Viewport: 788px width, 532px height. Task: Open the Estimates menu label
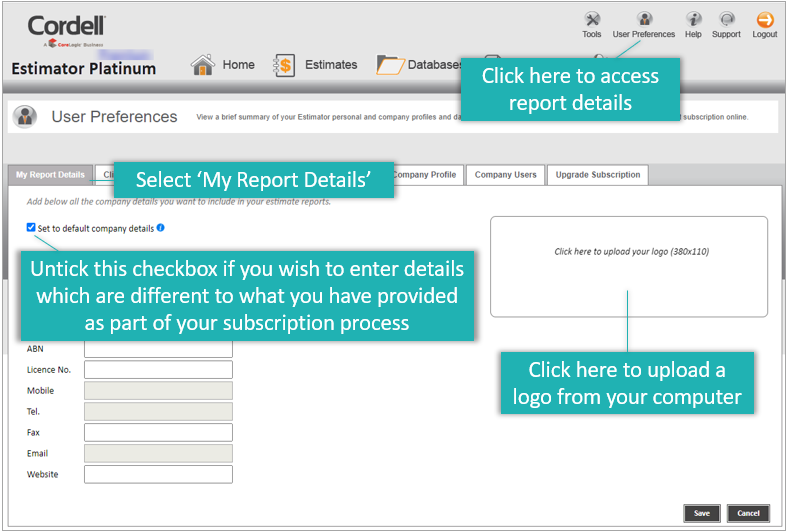(x=331, y=65)
